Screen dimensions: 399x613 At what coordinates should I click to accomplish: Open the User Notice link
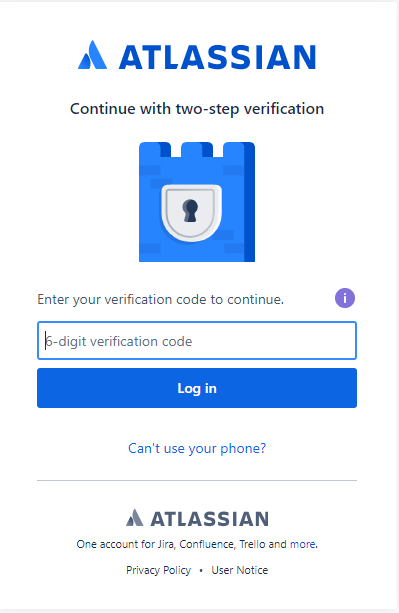(x=240, y=570)
